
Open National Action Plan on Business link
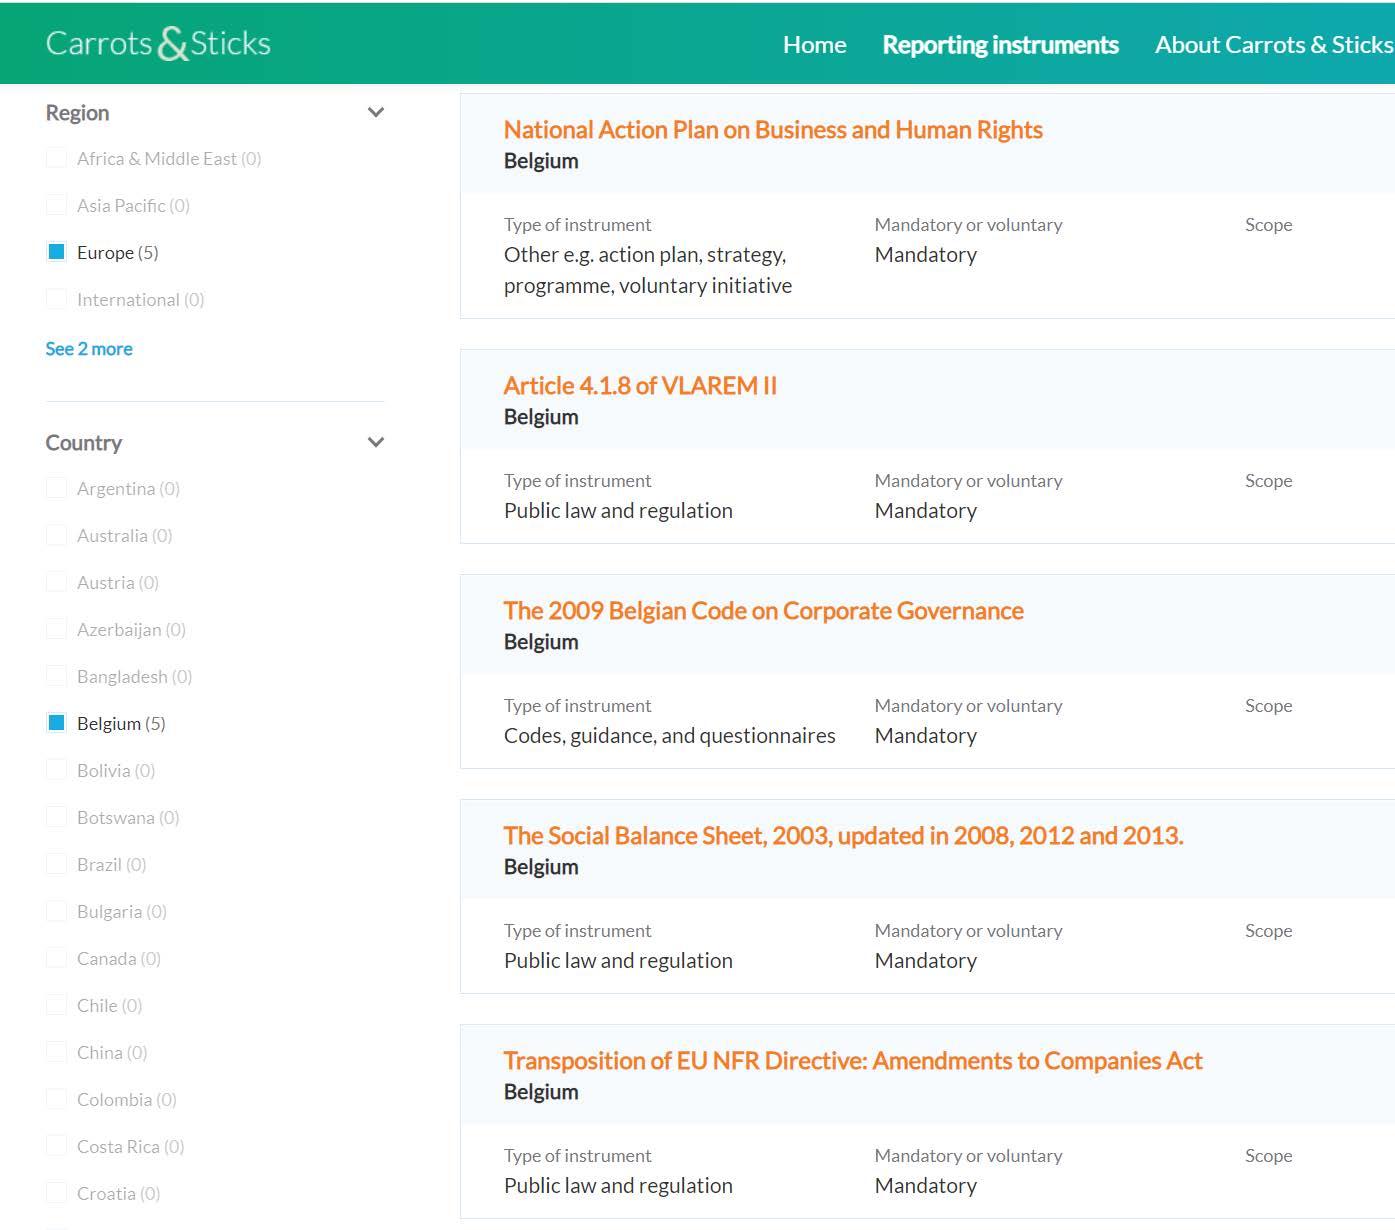coord(773,130)
